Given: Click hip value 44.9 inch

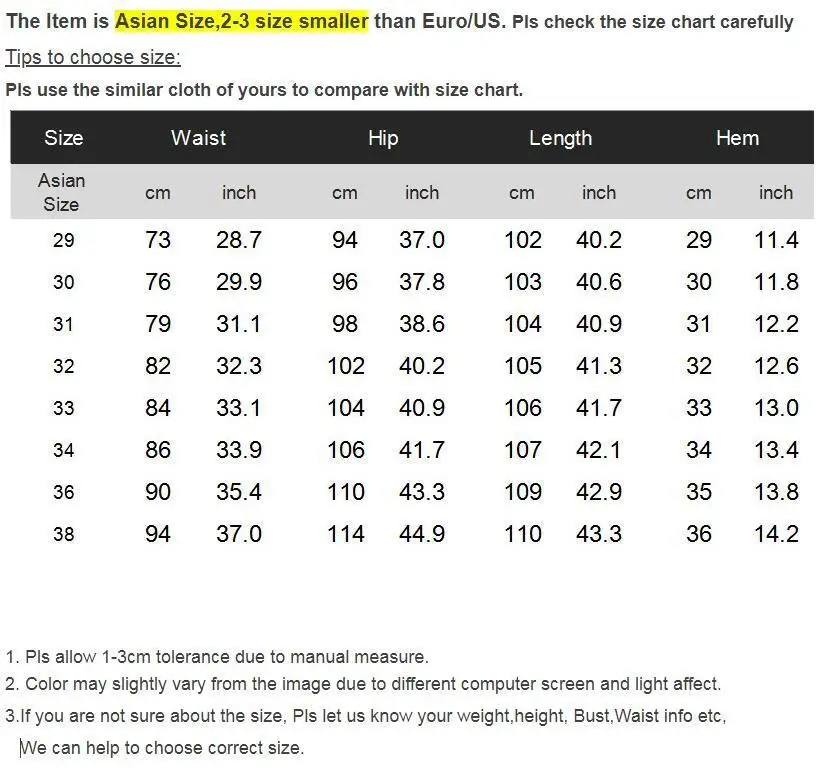Looking at the screenshot, I should 422,534.
